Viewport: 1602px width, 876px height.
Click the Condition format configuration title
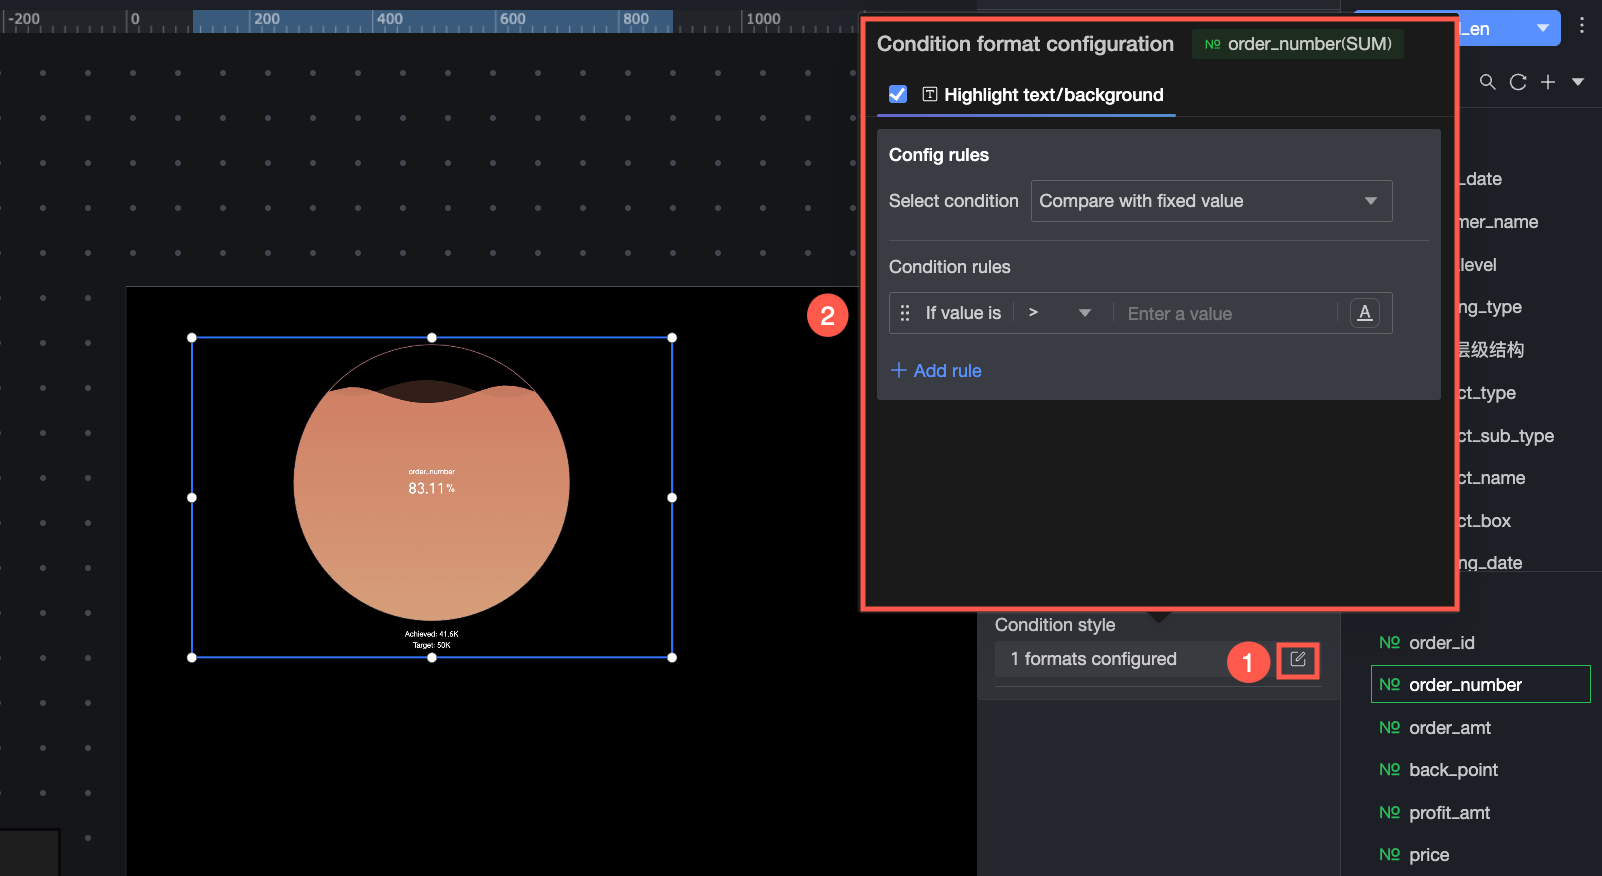click(x=1025, y=44)
